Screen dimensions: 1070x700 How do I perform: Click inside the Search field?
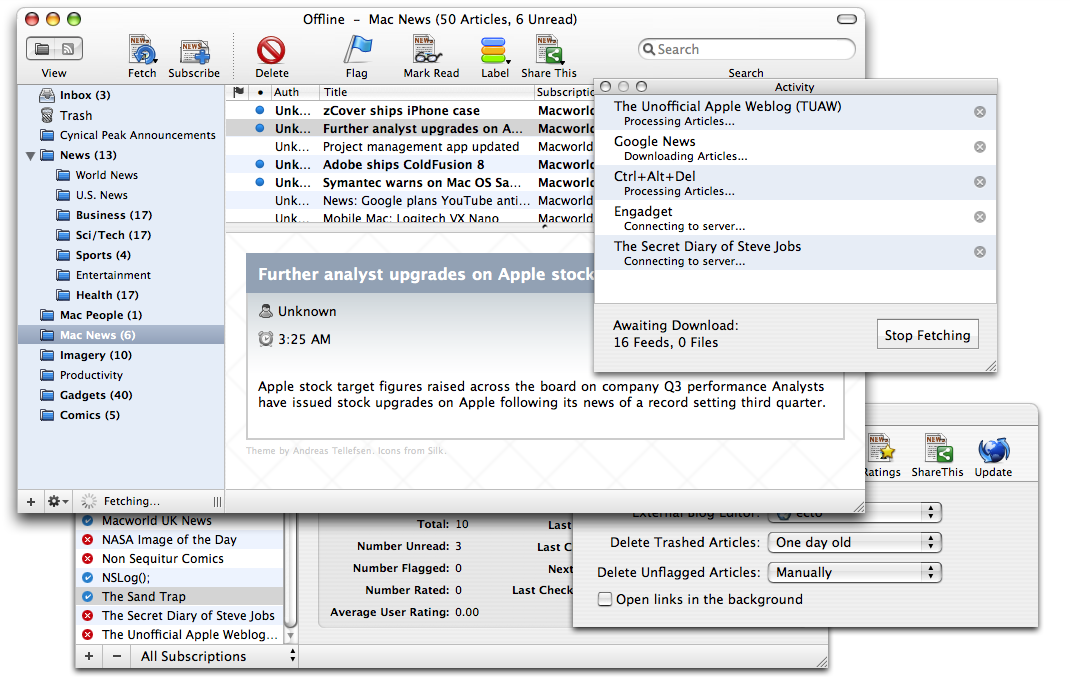coord(747,49)
